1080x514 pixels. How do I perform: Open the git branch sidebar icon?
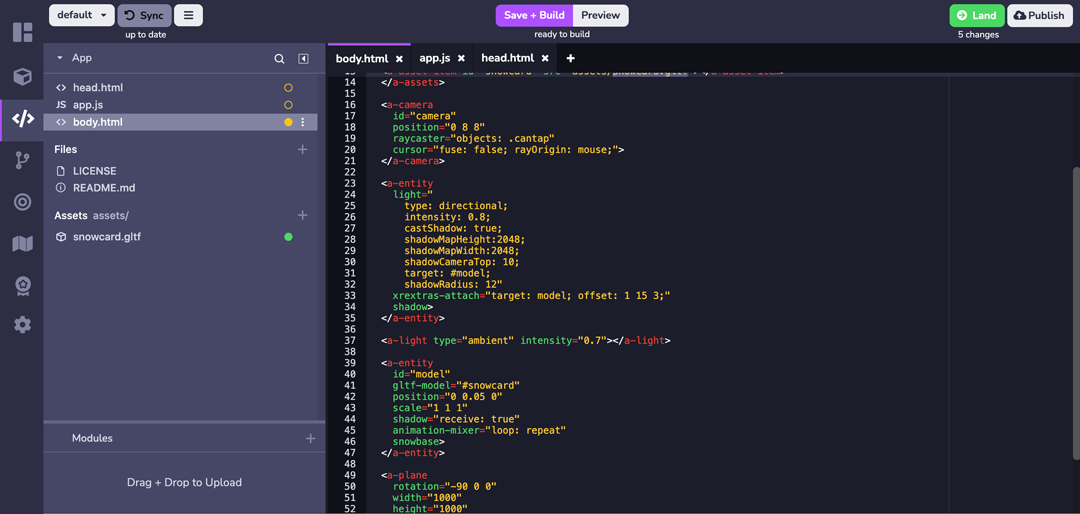pyautogui.click(x=22, y=160)
